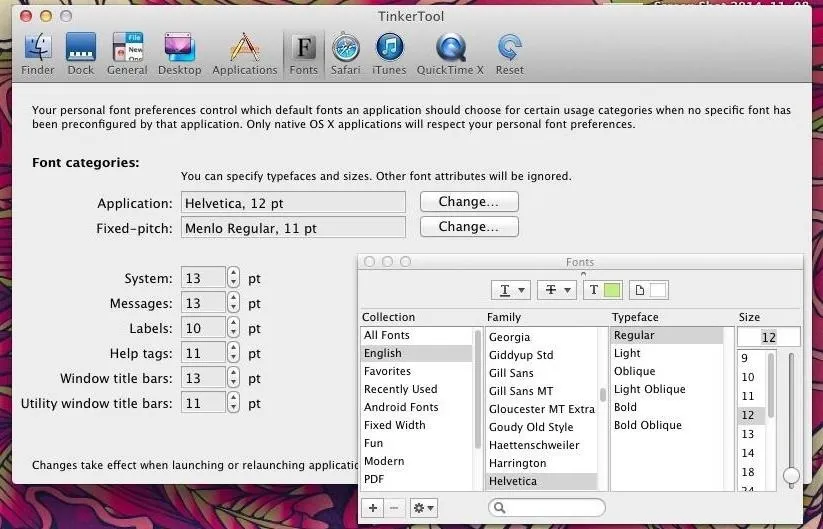The image size is (823, 529).
Task: Click the Messages font size stepper
Action: tap(234, 303)
